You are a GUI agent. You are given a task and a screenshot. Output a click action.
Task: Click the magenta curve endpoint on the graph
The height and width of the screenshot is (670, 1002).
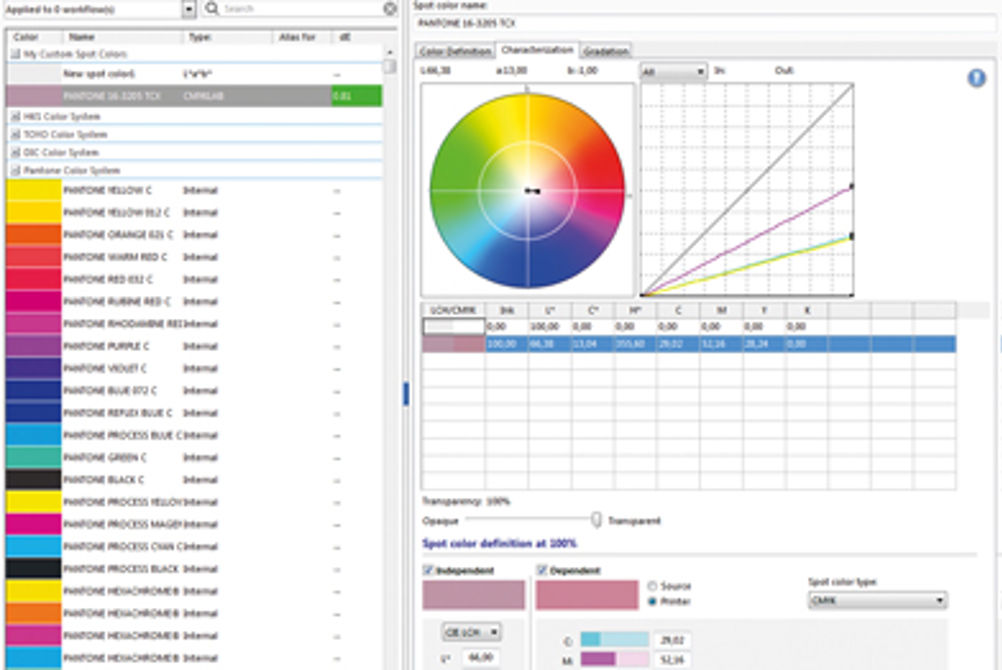click(x=851, y=187)
